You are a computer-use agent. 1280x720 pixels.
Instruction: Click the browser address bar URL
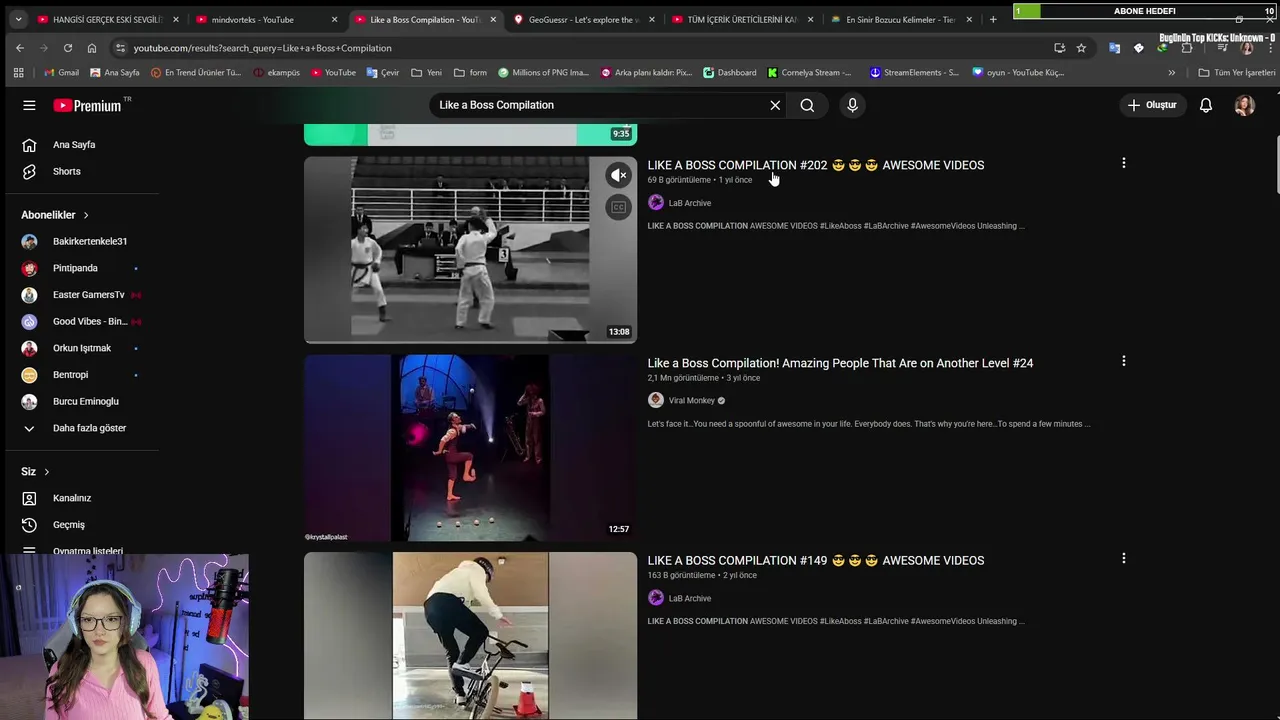pyautogui.click(x=262, y=48)
